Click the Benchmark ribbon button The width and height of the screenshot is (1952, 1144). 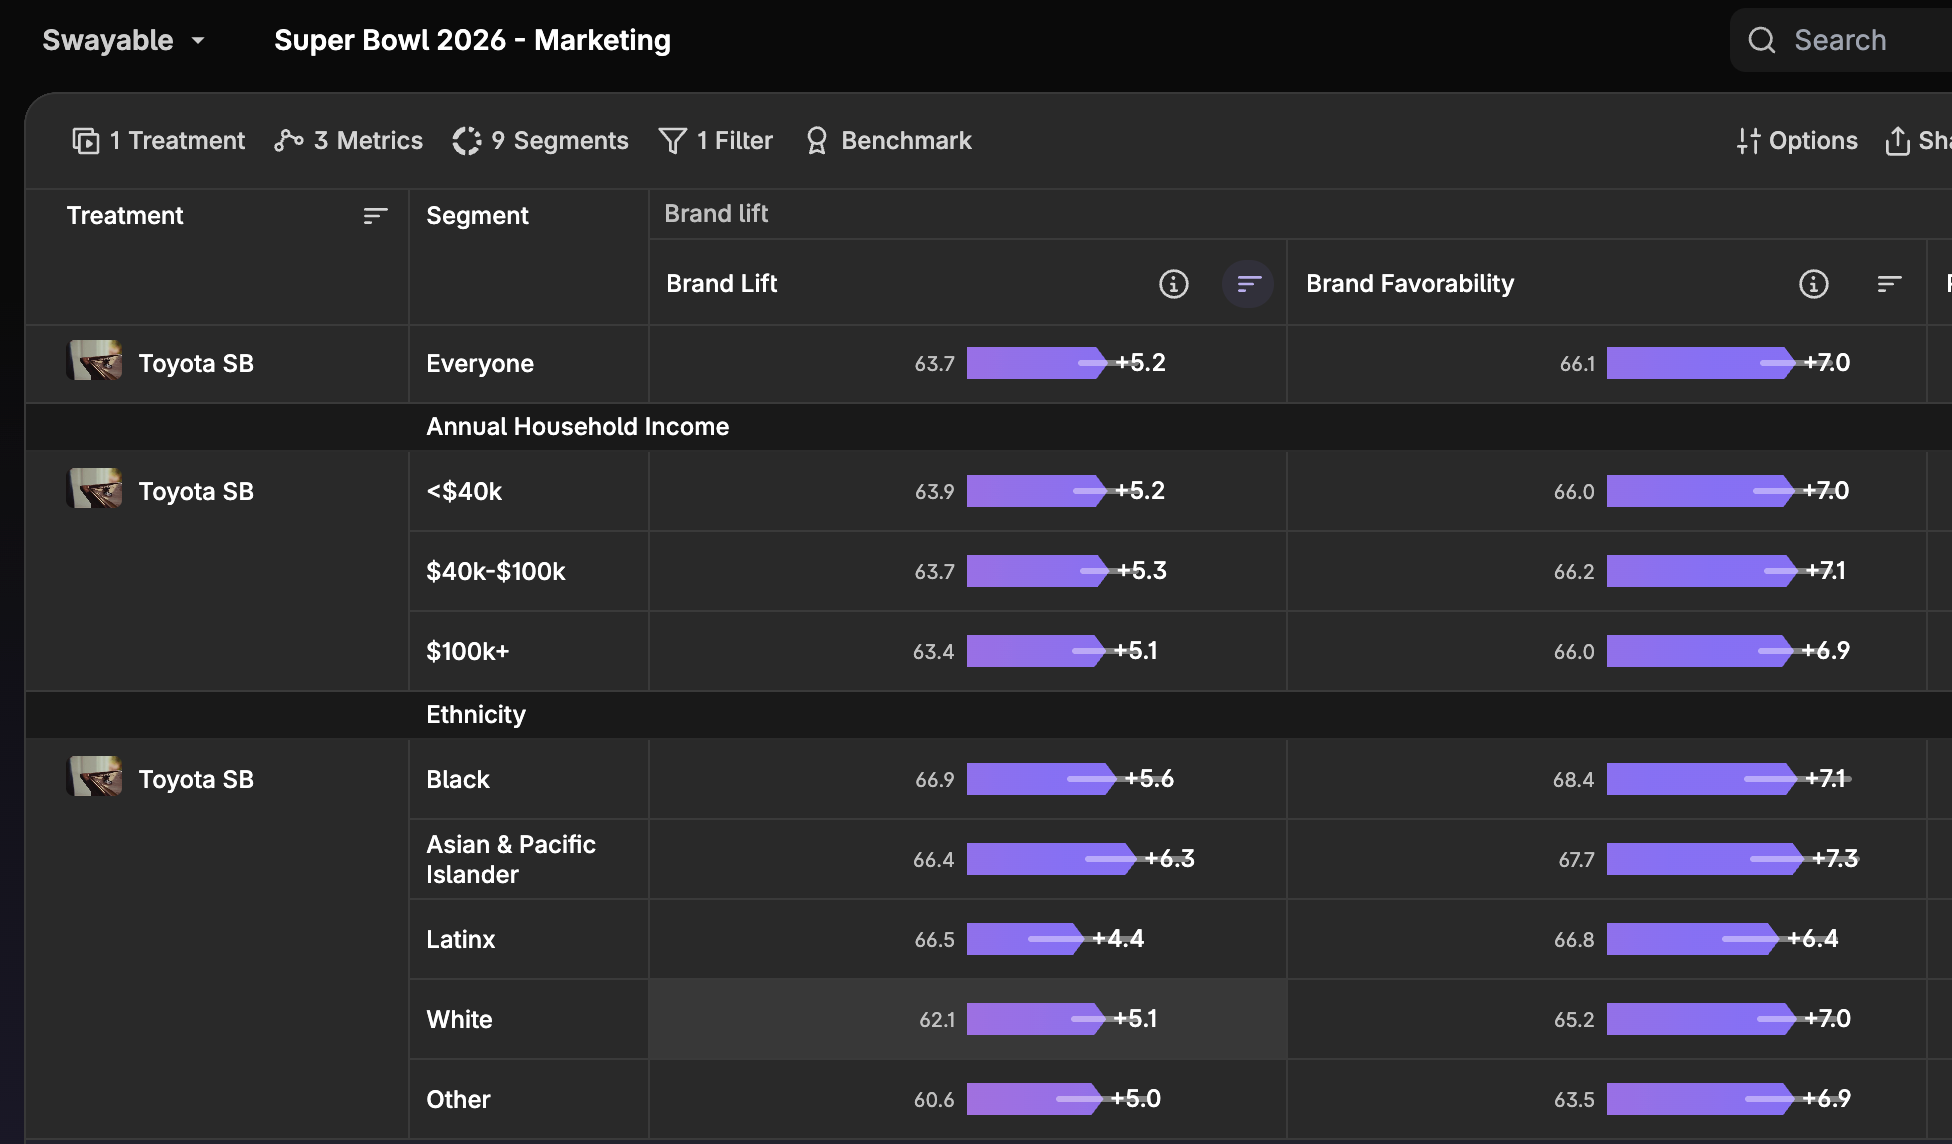(888, 141)
